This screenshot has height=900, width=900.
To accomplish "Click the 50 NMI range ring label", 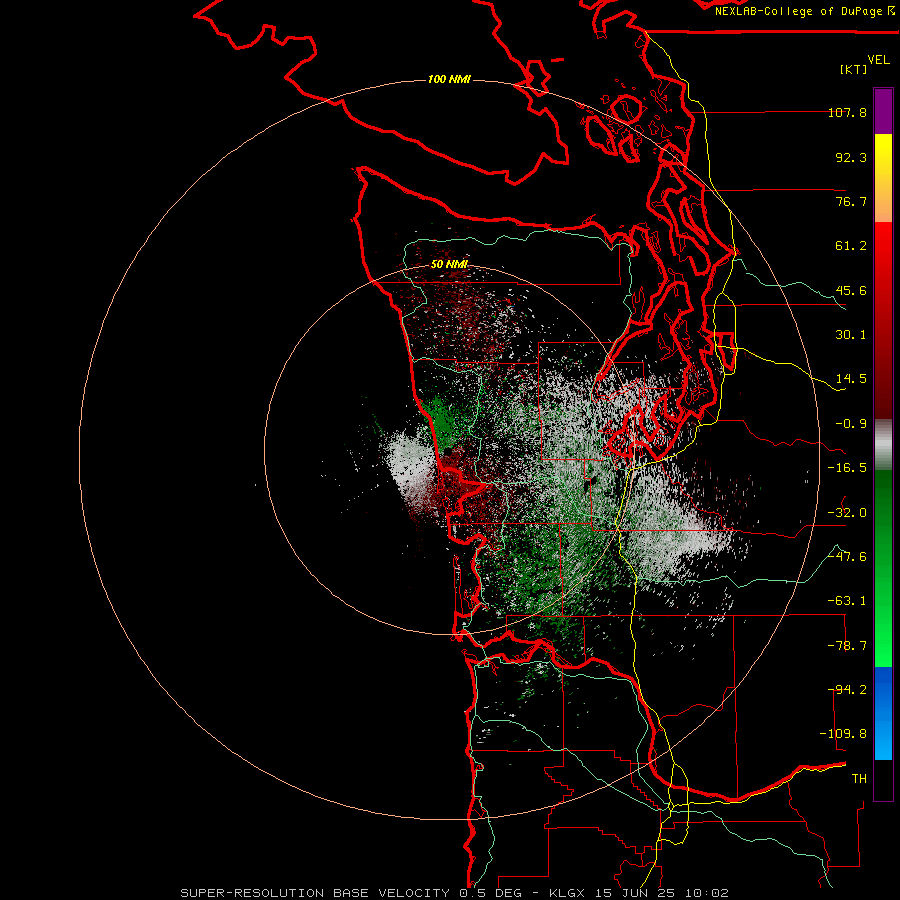I will (x=449, y=264).
